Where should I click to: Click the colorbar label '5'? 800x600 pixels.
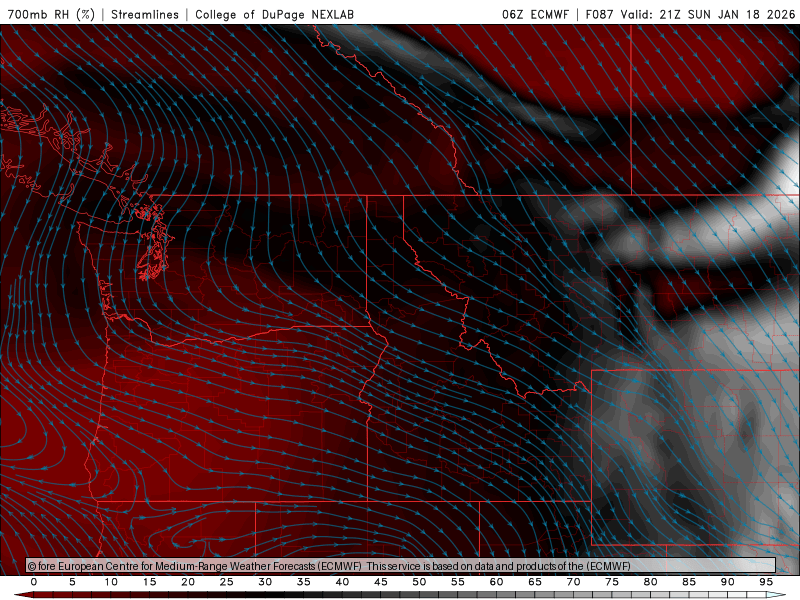(72, 582)
